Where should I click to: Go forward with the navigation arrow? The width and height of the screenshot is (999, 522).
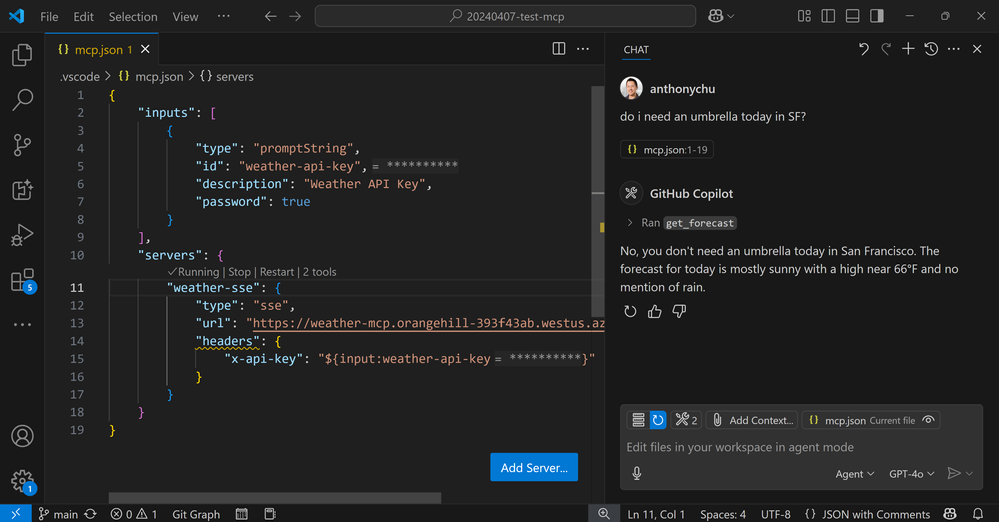[295, 17]
